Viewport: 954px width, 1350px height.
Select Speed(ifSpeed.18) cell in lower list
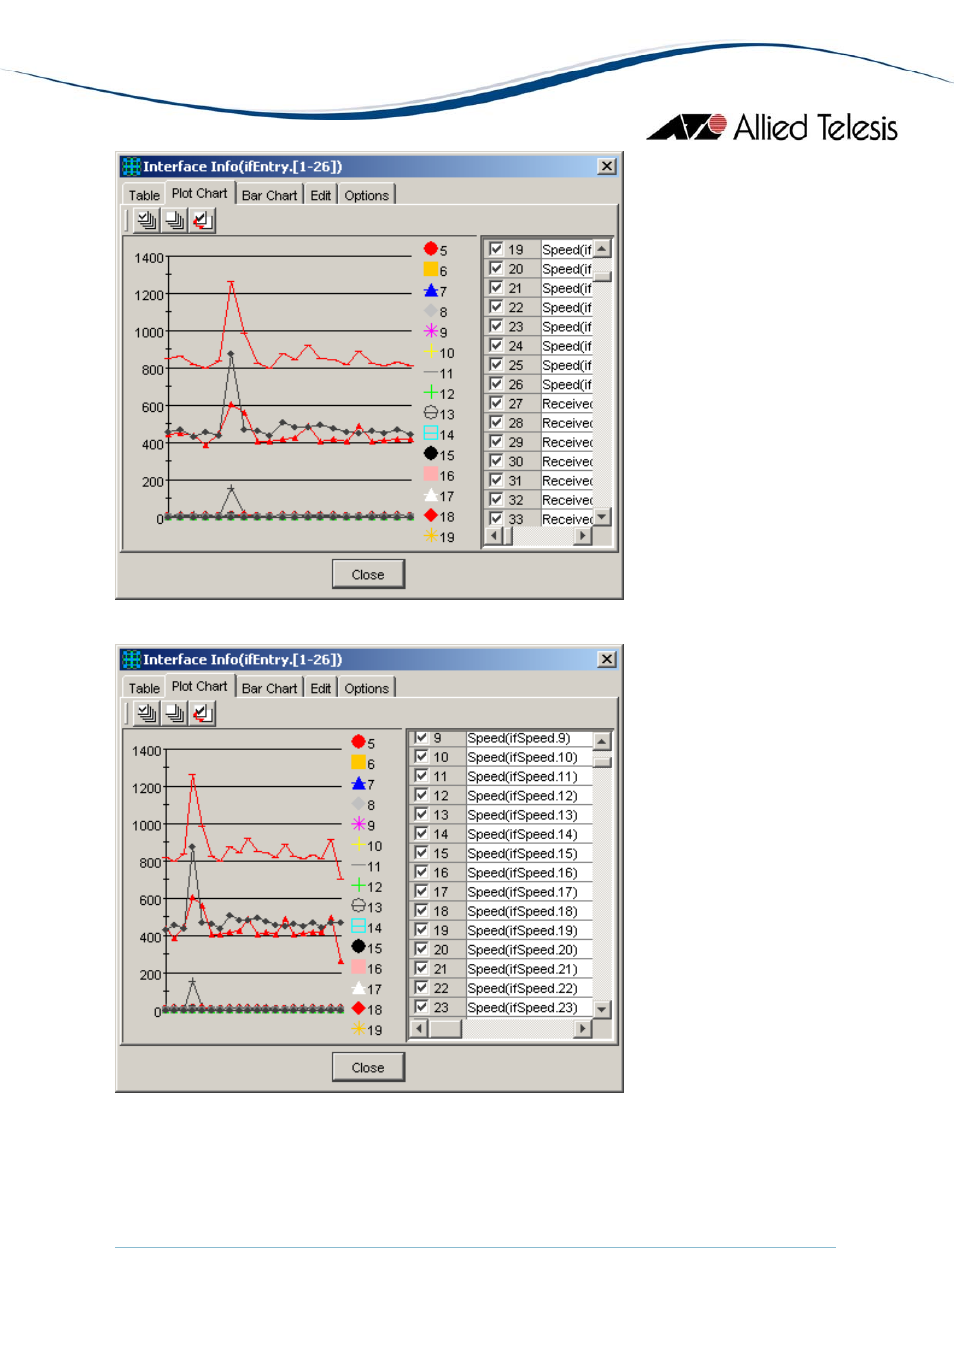[x=529, y=911]
